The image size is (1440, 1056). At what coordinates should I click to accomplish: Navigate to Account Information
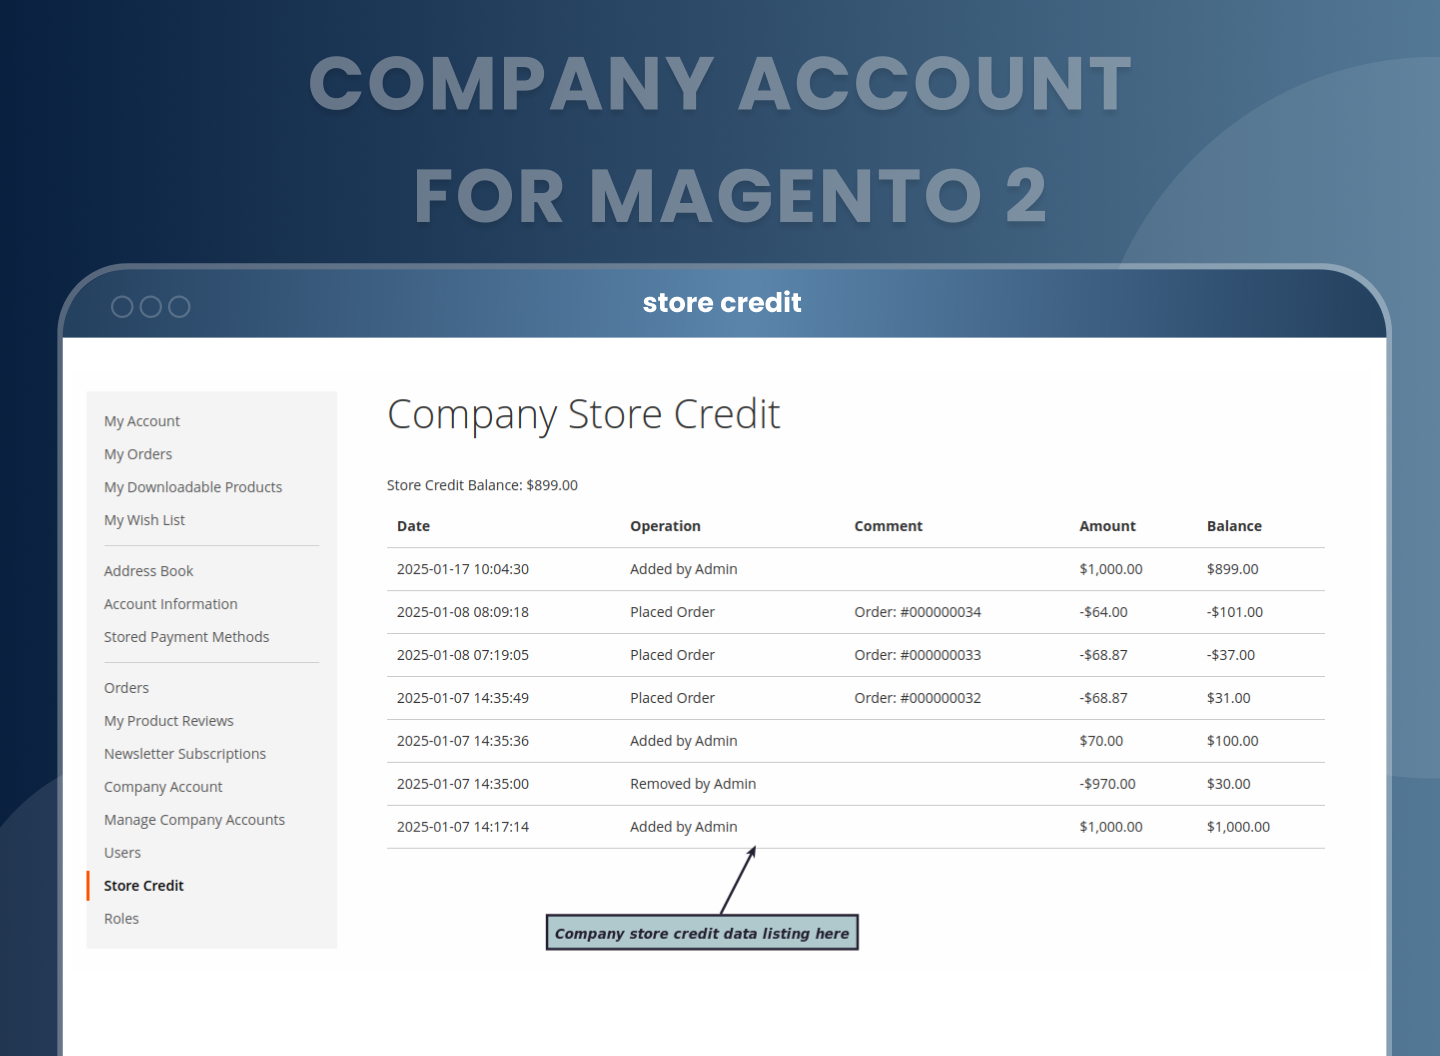click(x=171, y=604)
